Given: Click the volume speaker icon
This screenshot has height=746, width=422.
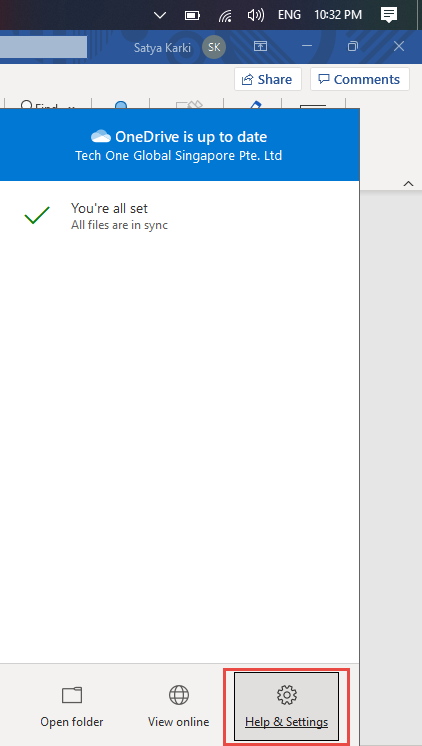Looking at the screenshot, I should point(256,15).
